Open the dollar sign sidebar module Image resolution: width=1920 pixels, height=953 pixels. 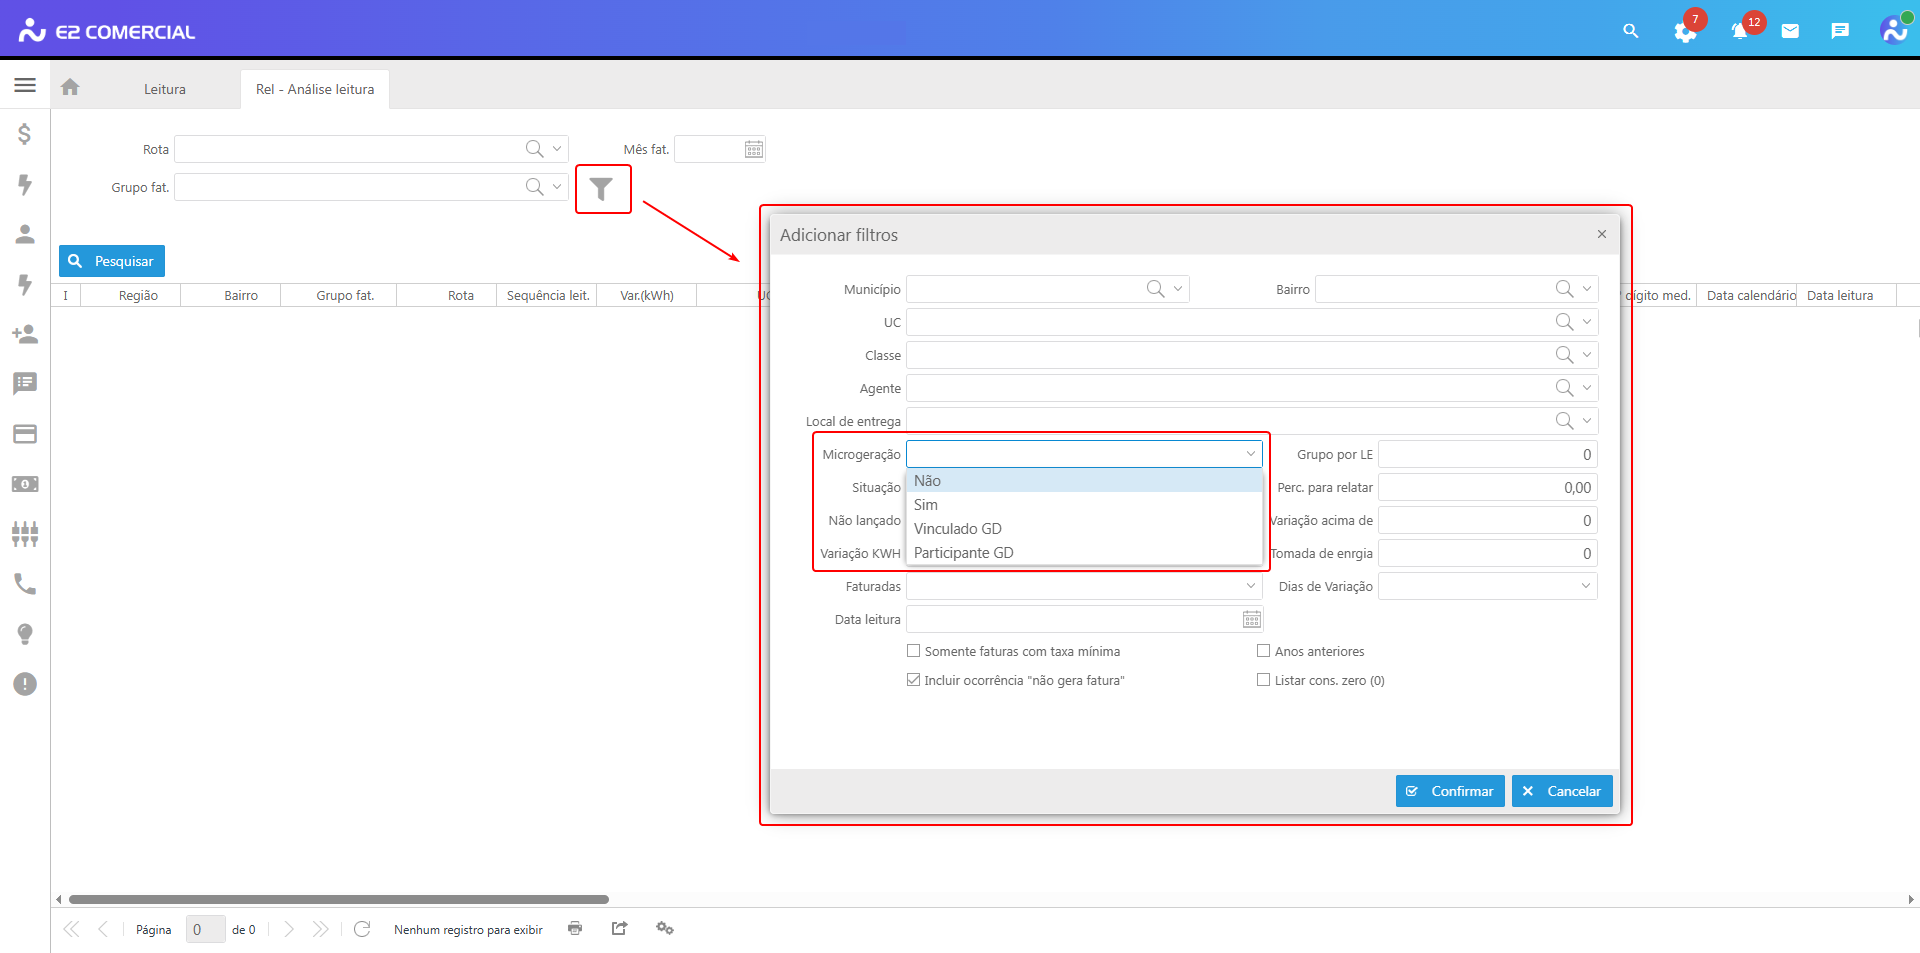click(25, 134)
